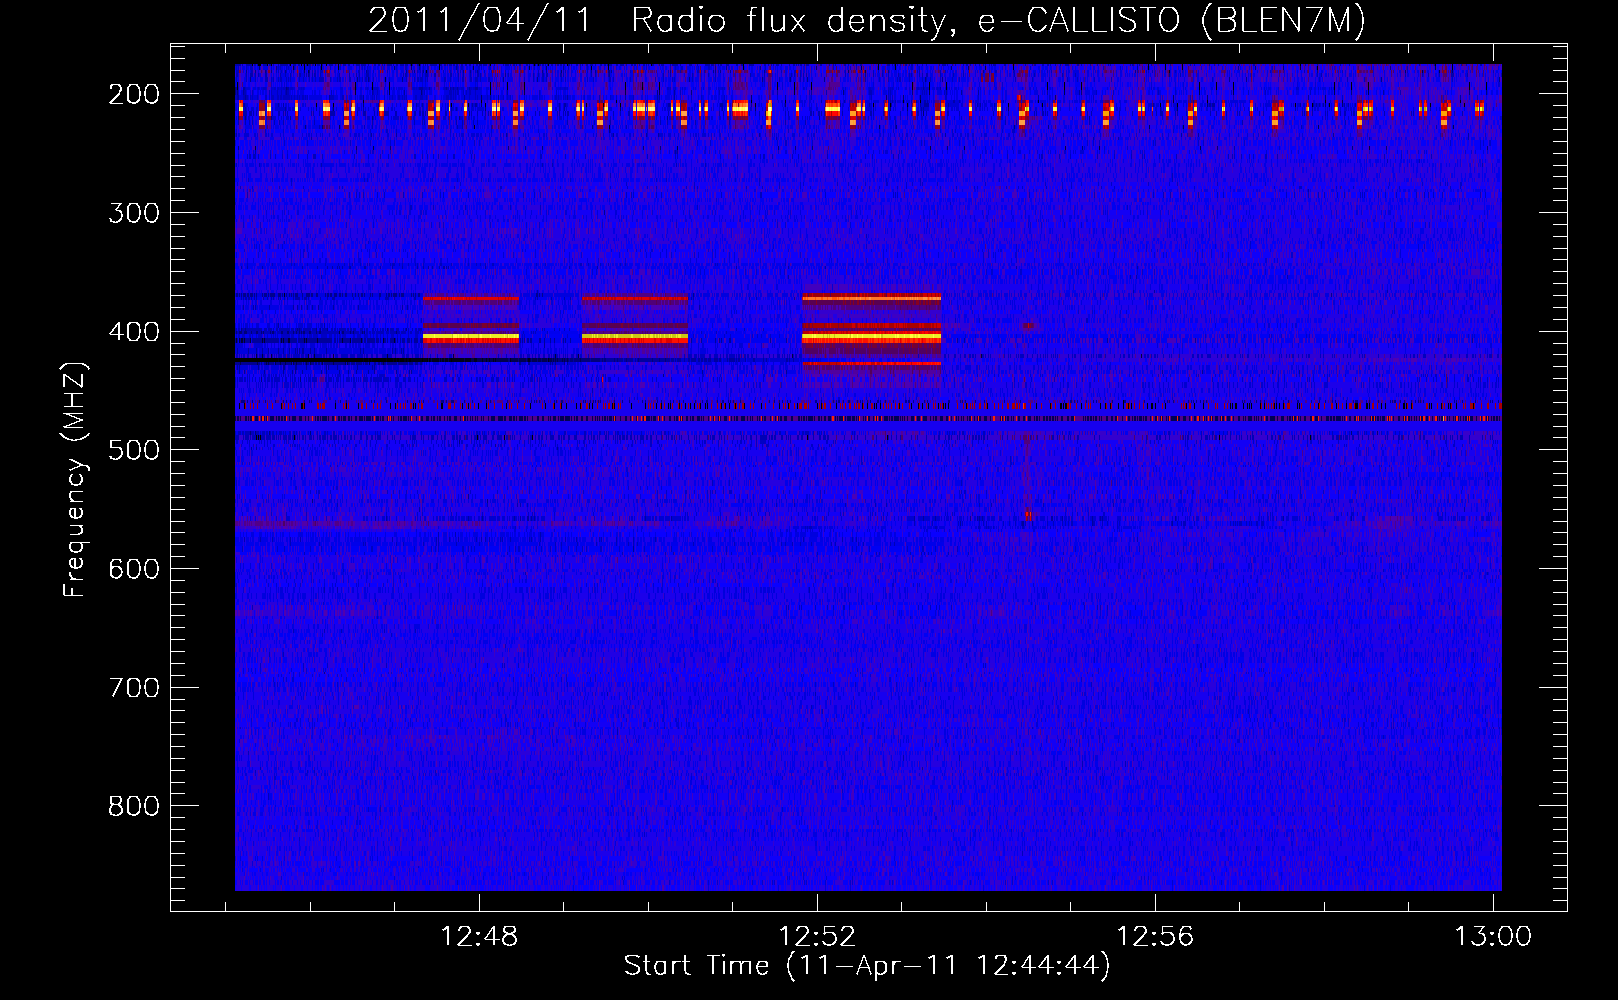
Task: Click the plot title "Radio flux density, e-CALLISTO (BLEN7M)"
Action: pyautogui.click(x=998, y=20)
